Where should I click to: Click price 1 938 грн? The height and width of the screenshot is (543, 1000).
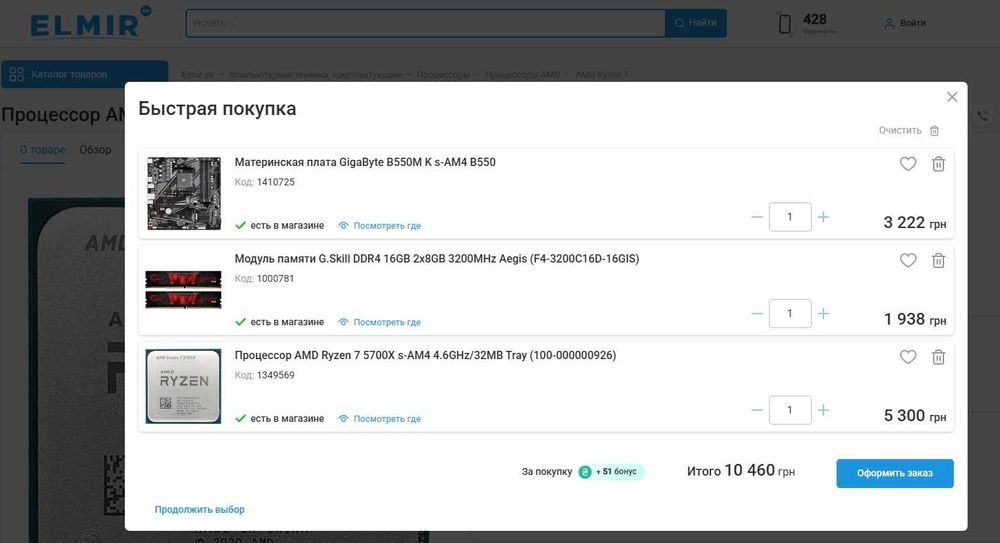pyautogui.click(x=915, y=319)
